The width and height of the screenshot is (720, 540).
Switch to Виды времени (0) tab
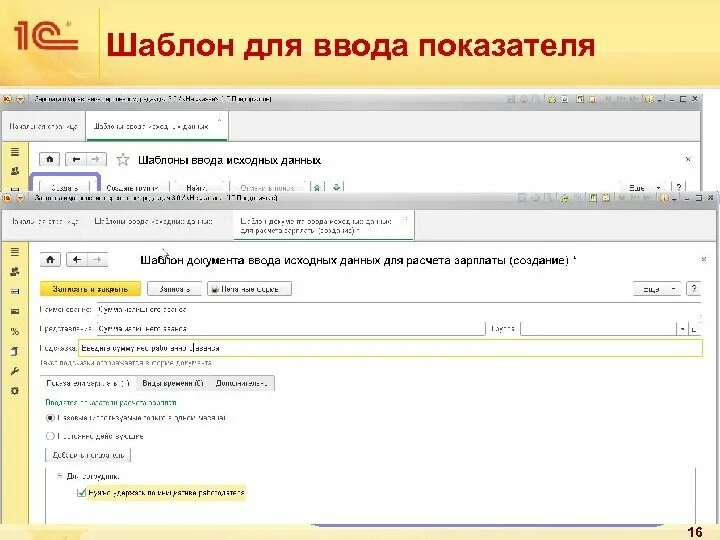(173, 383)
